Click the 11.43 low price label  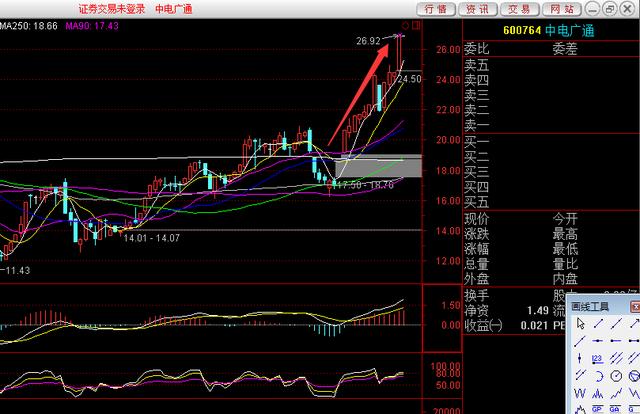(x=16, y=270)
